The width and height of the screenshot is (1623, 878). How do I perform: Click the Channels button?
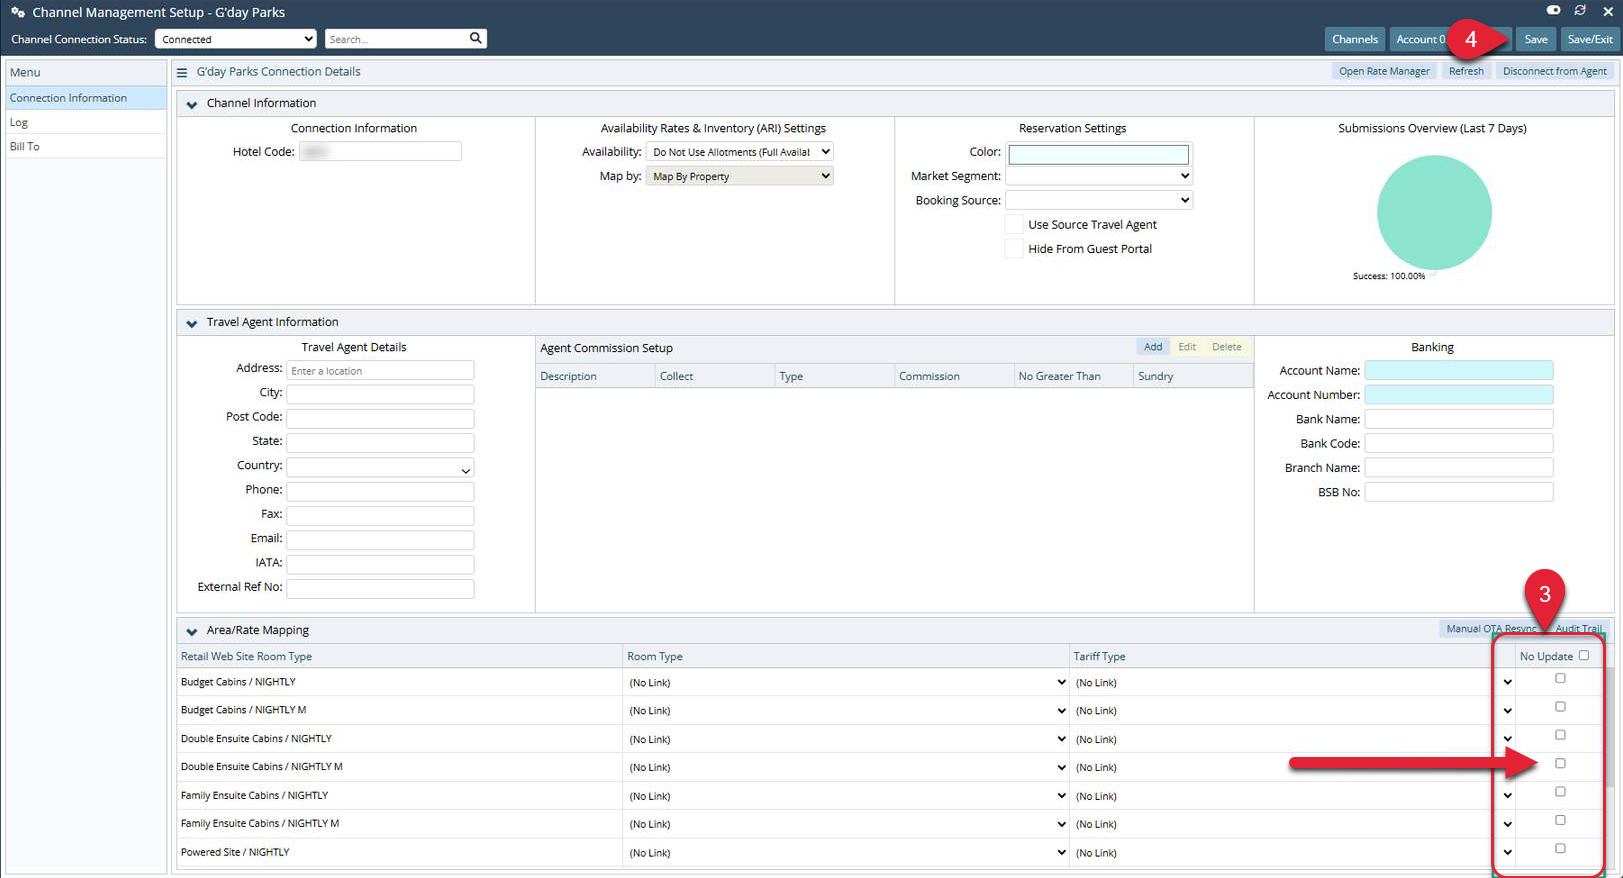point(1355,39)
